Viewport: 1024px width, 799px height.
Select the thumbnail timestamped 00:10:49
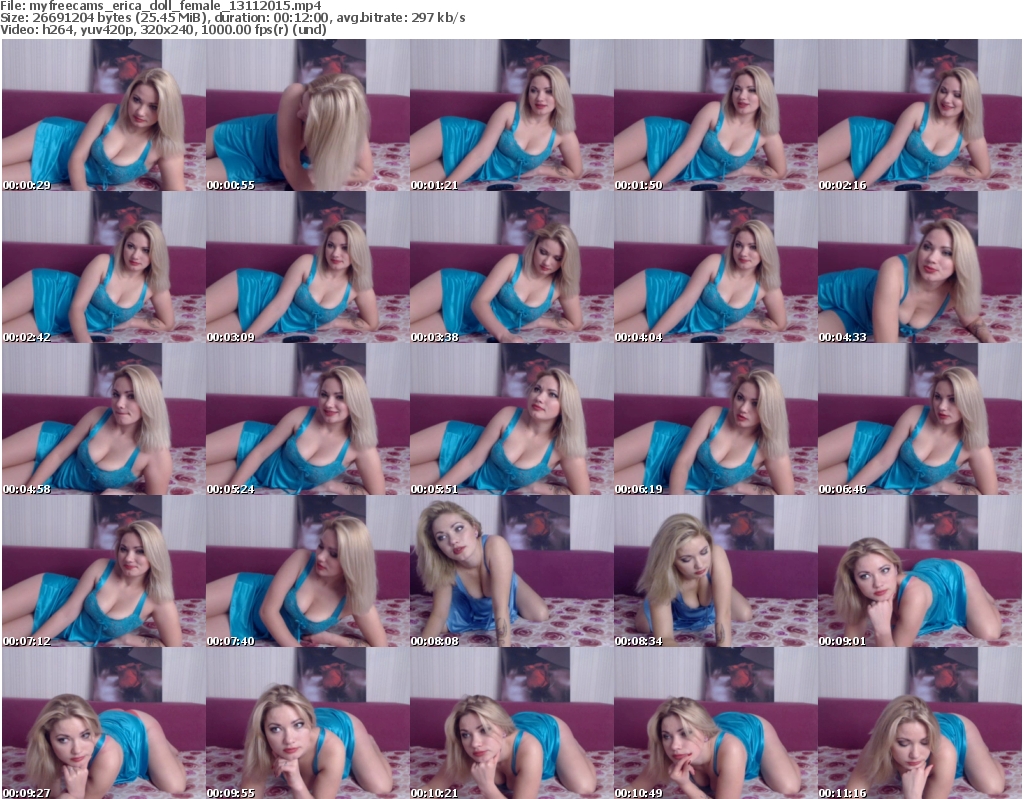pyautogui.click(x=715, y=723)
